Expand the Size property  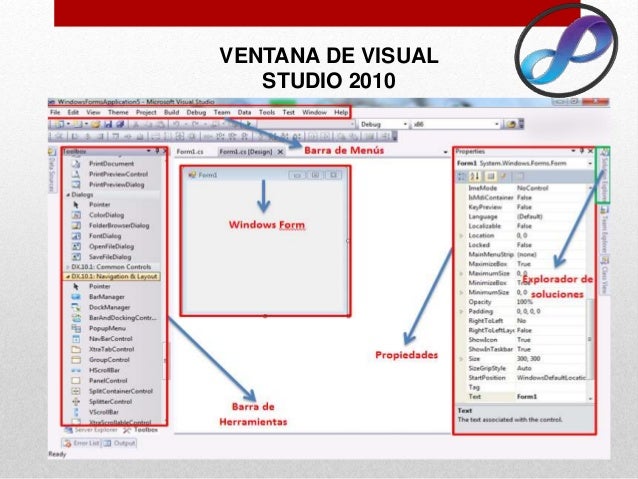(461, 359)
